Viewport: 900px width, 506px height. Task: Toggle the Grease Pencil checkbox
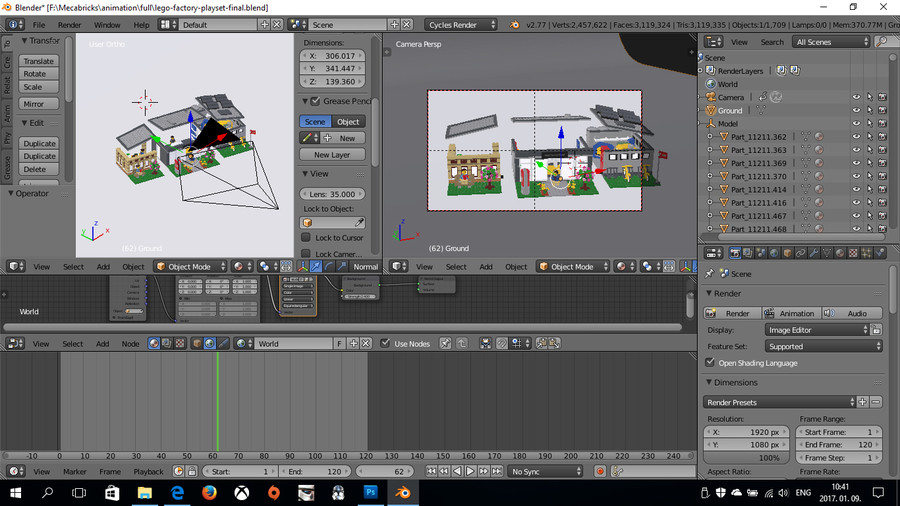315,101
